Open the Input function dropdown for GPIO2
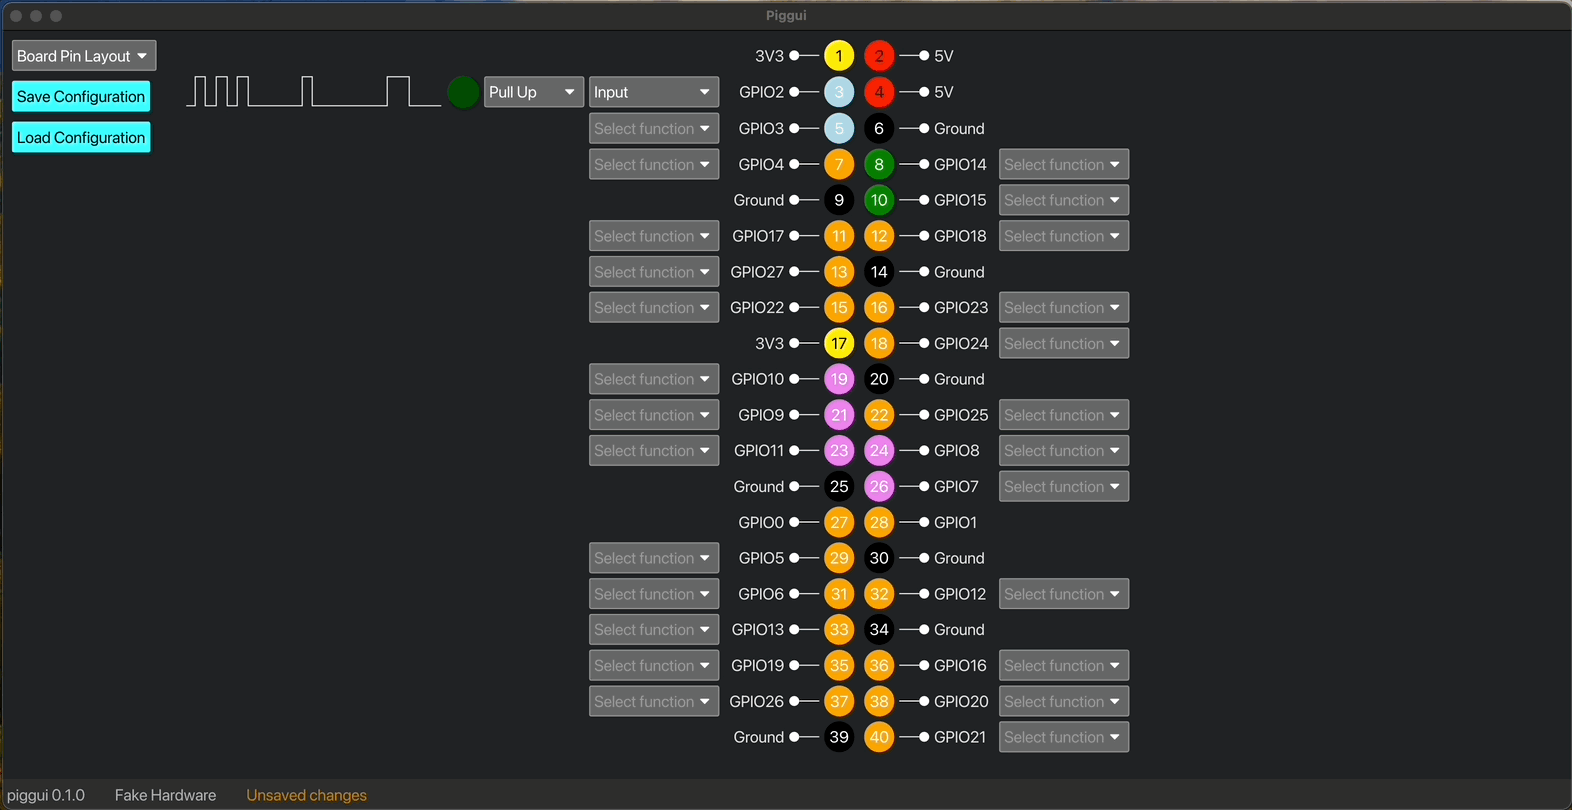The image size is (1572, 810). [654, 92]
